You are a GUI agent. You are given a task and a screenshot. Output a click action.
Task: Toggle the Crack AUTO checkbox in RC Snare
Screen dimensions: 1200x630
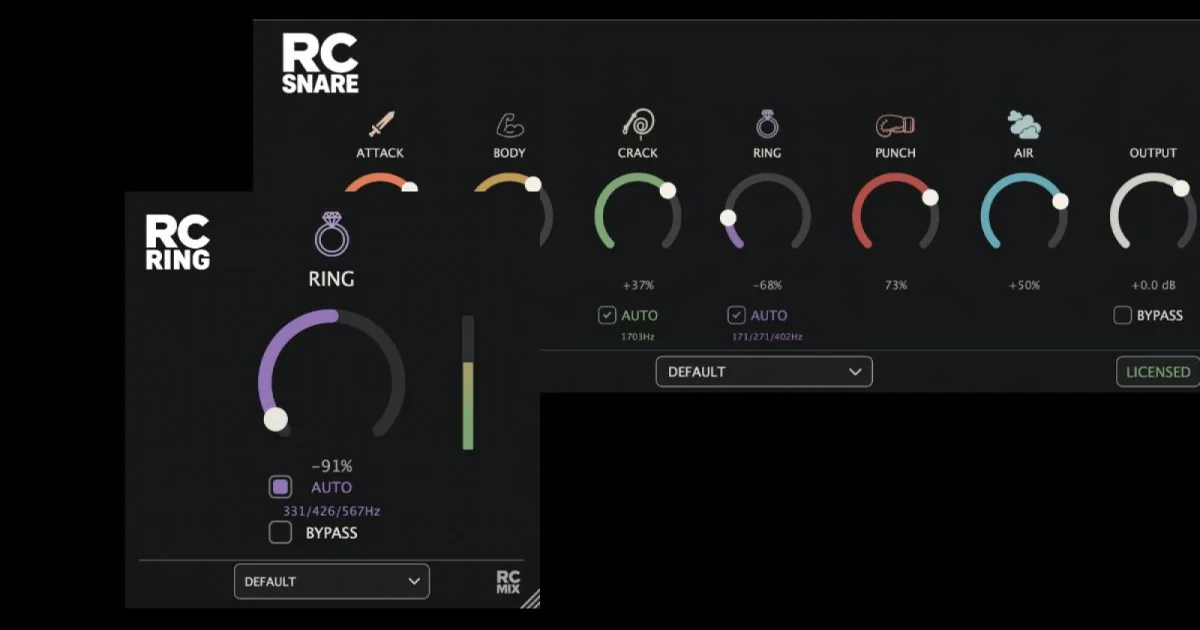click(607, 315)
